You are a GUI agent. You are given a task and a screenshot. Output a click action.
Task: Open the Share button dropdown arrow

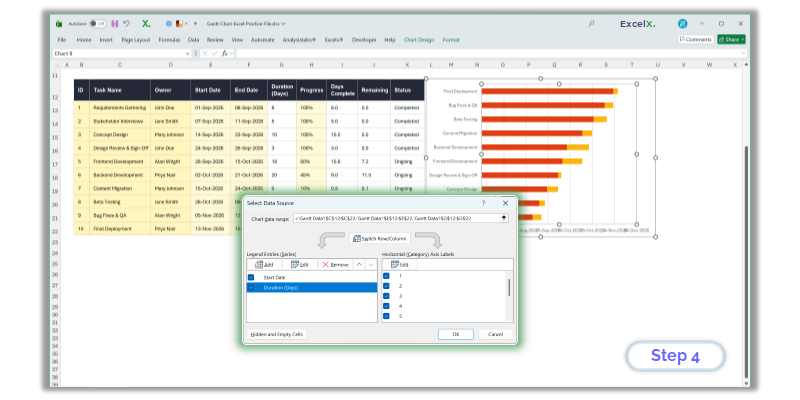pyautogui.click(x=742, y=39)
